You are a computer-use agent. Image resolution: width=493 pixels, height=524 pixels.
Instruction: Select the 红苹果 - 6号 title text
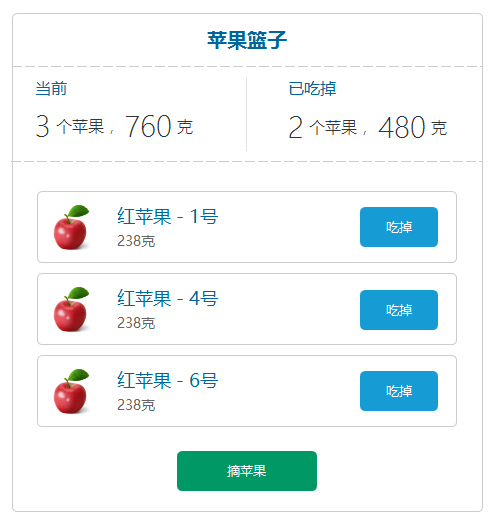pos(167,380)
